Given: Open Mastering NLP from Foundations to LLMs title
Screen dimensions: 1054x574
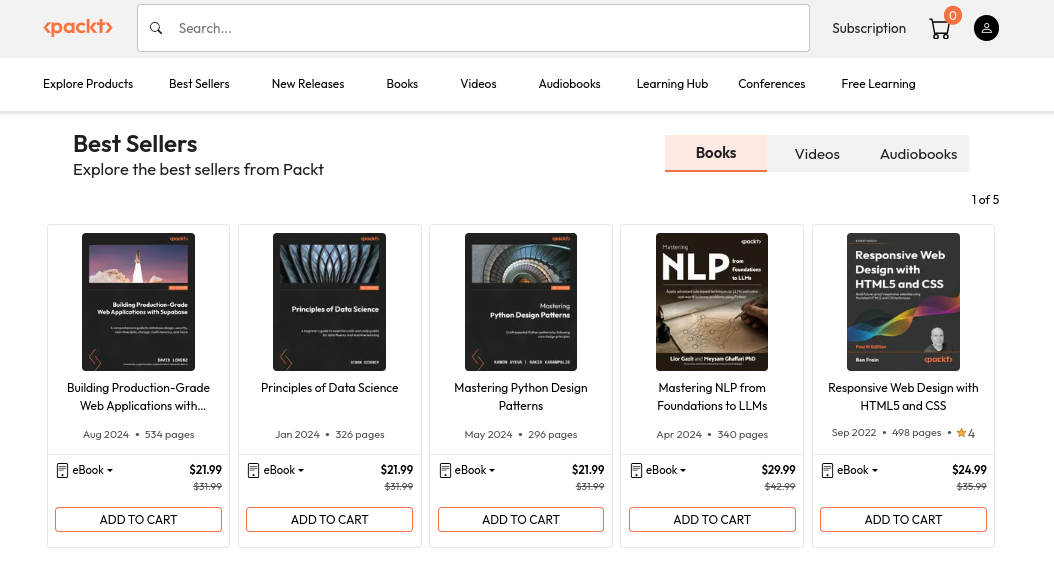Looking at the screenshot, I should click(x=712, y=397).
